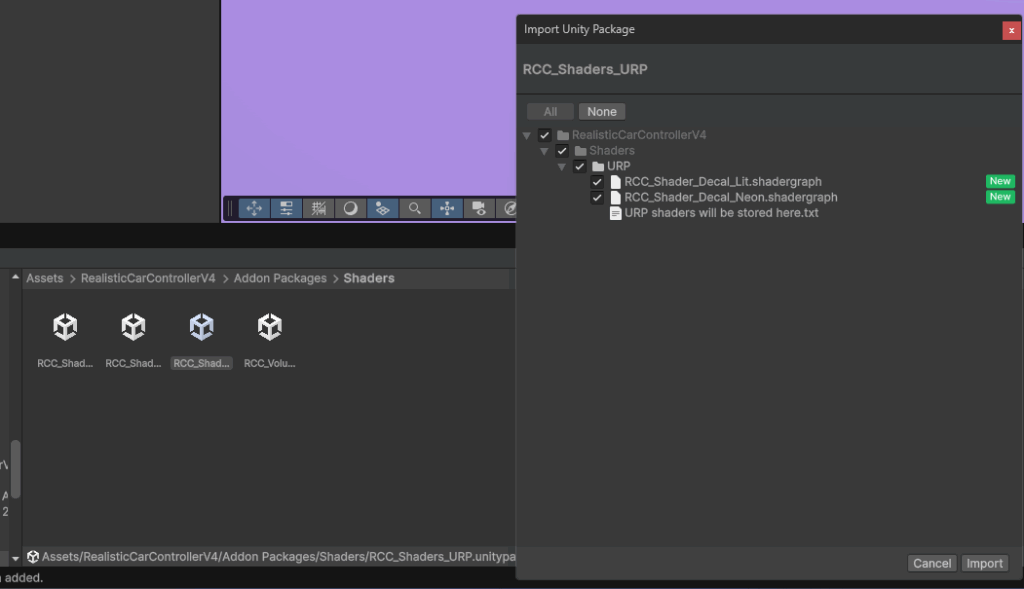
Task: Toggle the RealisticCarControllerV4 folder checkbox
Action: pyautogui.click(x=545, y=135)
